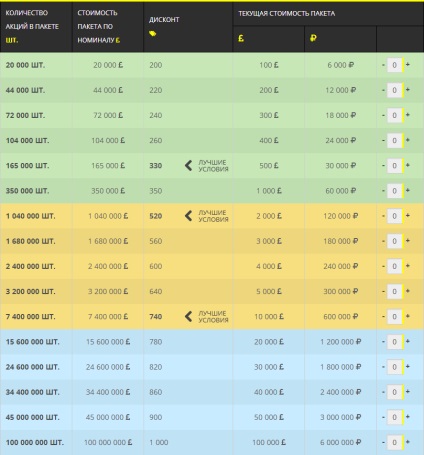Decrease quantity for 7 400 000 шт. package
424x455 pixels.
(383, 316)
